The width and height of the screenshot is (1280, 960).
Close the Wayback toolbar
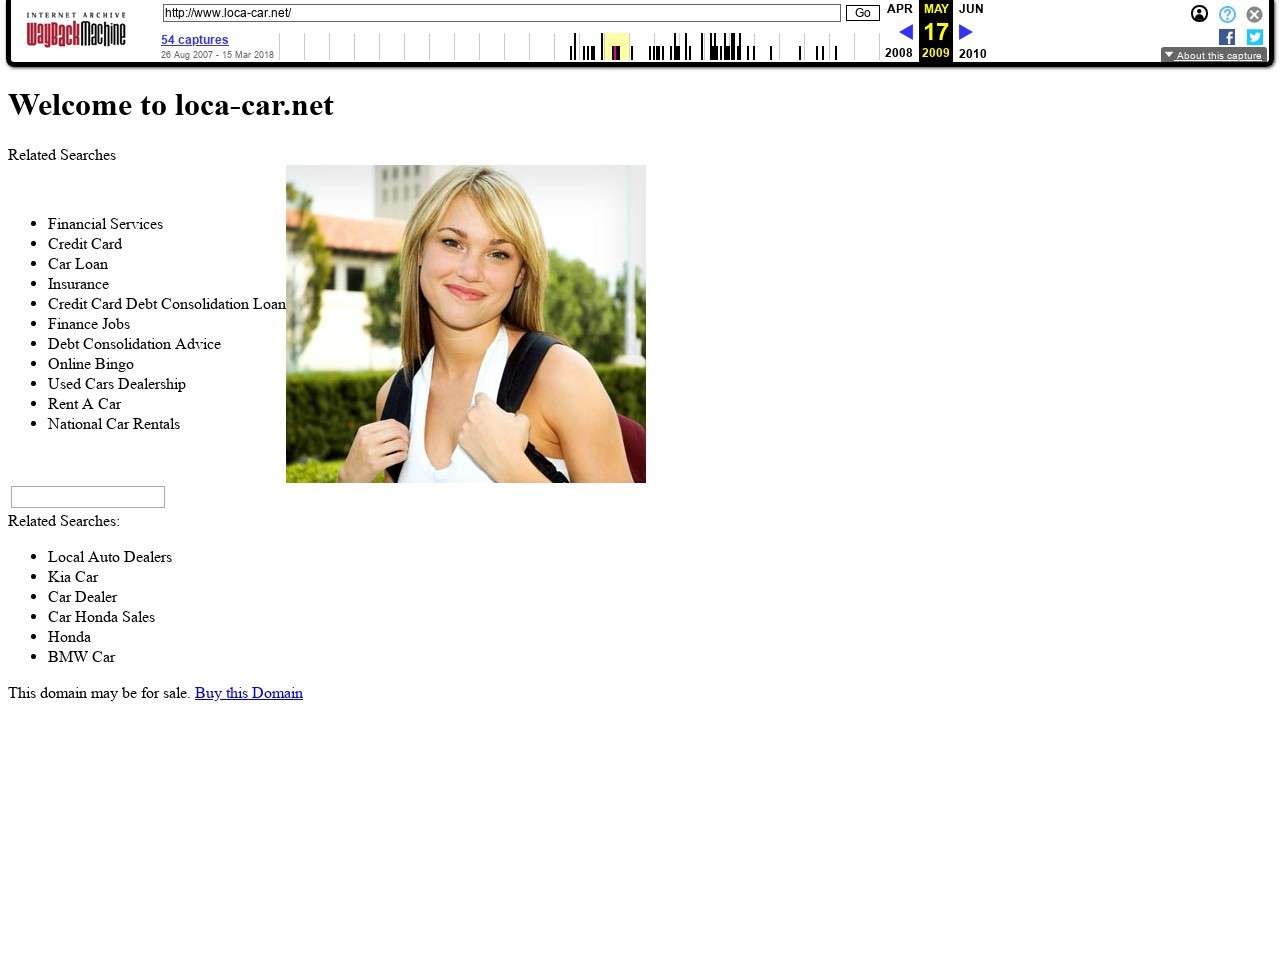click(1254, 14)
